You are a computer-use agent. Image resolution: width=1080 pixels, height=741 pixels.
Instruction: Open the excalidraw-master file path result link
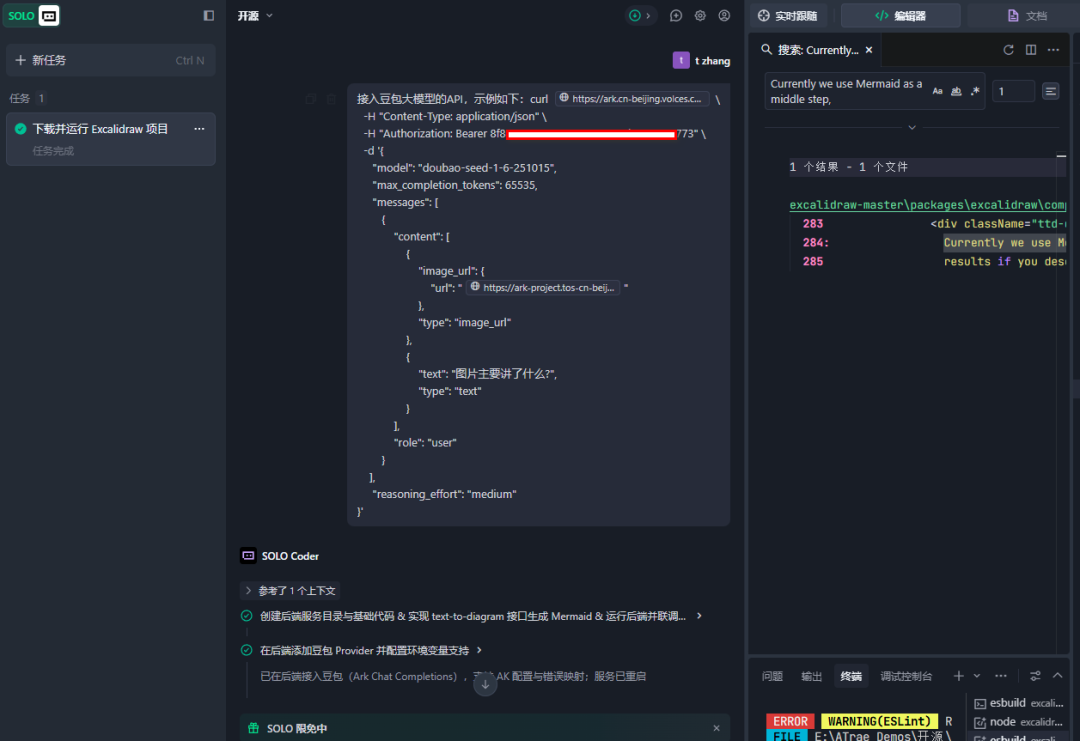(927, 205)
